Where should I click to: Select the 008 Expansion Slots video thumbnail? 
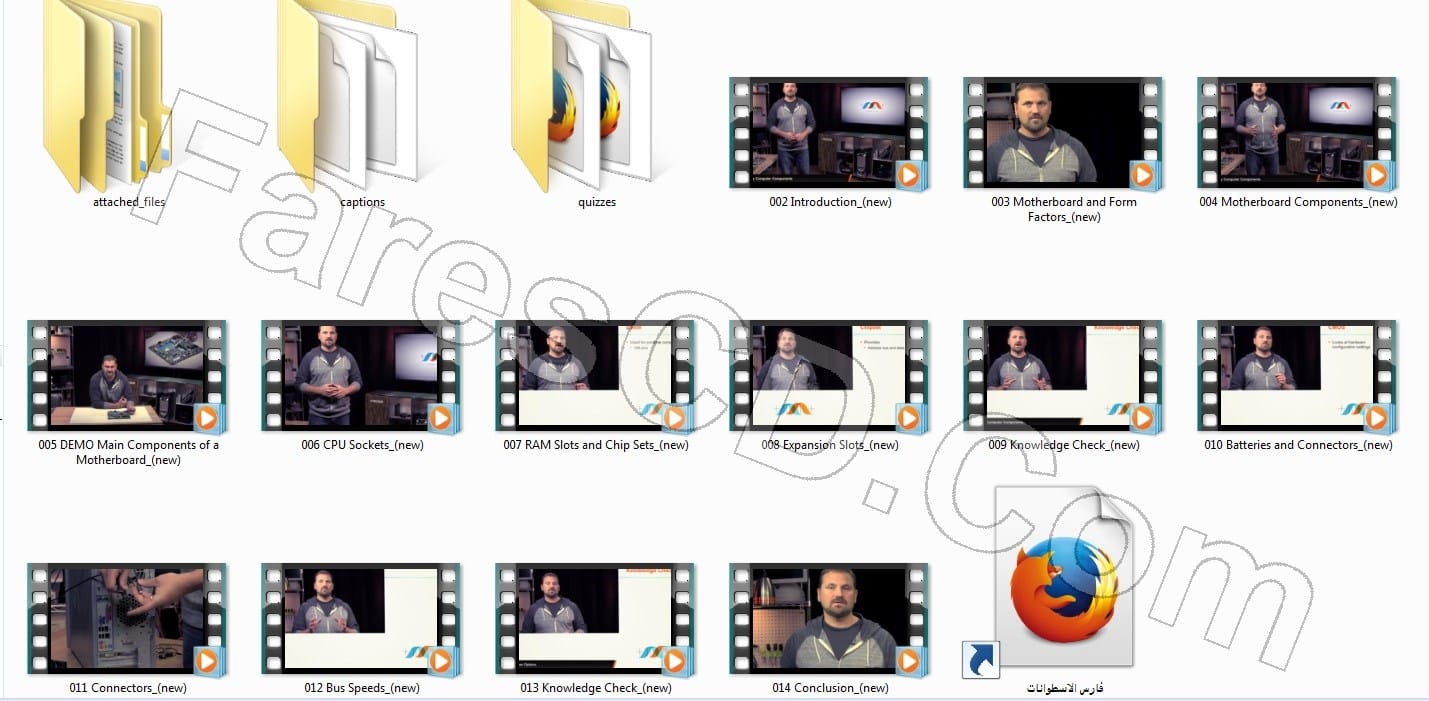[830, 377]
